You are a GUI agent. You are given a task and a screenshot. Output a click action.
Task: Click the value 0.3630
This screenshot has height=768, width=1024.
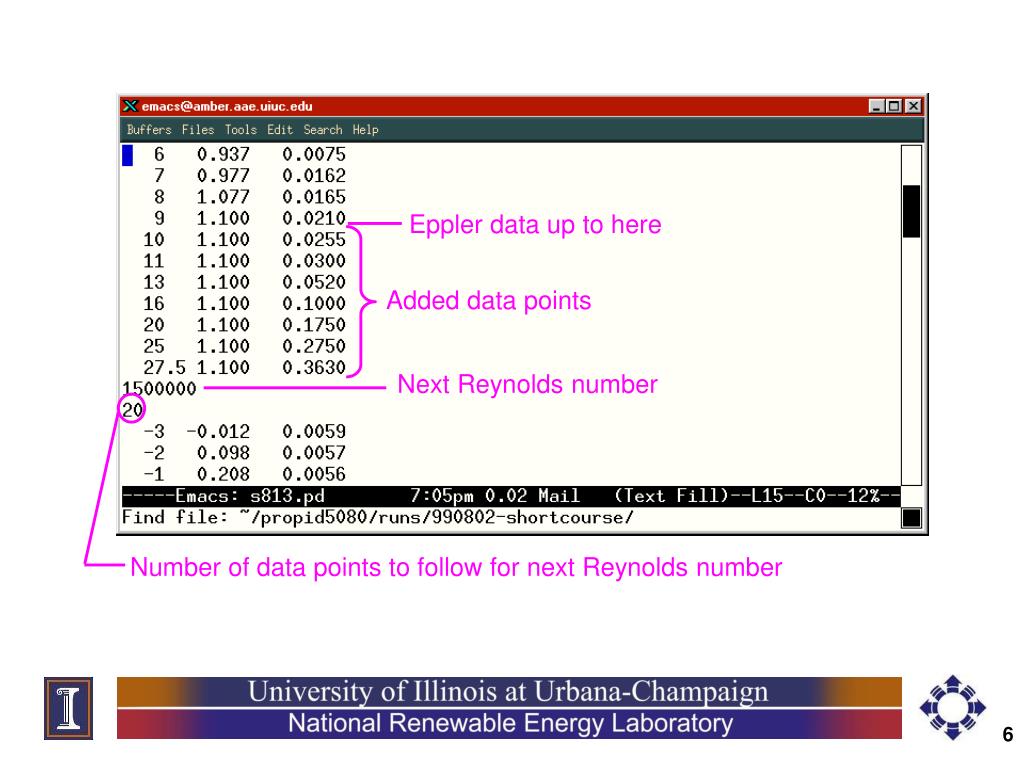tap(313, 368)
